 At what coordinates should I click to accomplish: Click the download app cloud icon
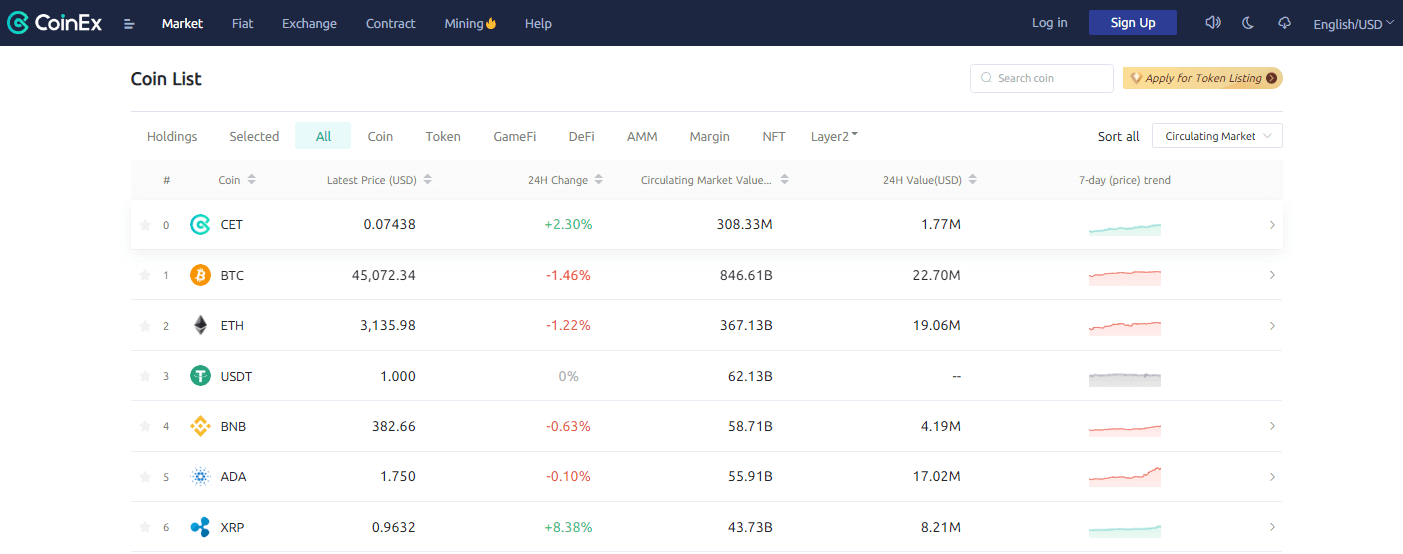pyautogui.click(x=1285, y=23)
